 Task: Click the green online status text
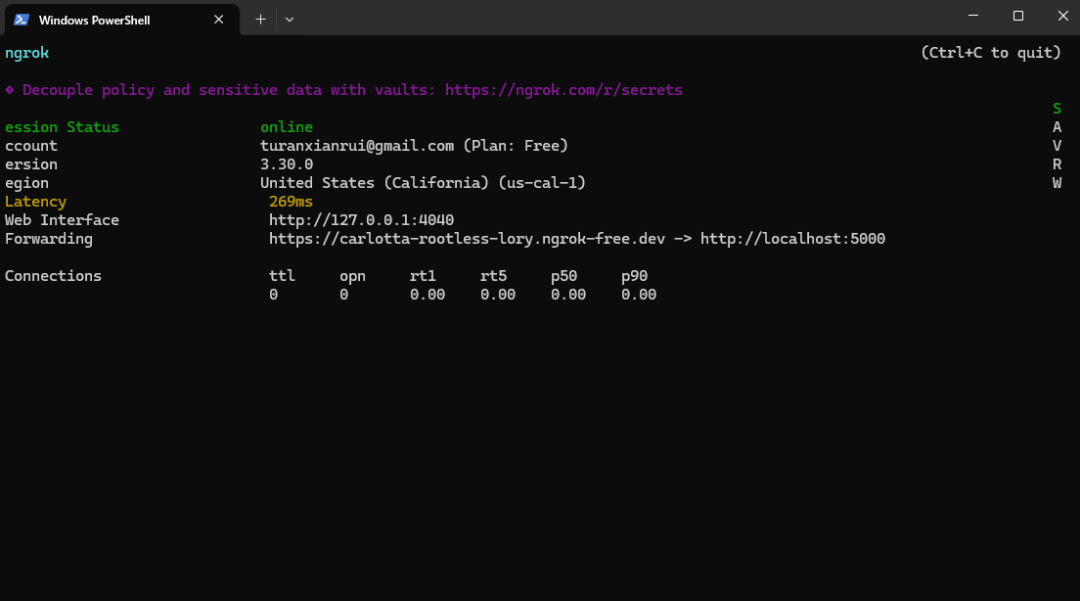[x=286, y=127]
